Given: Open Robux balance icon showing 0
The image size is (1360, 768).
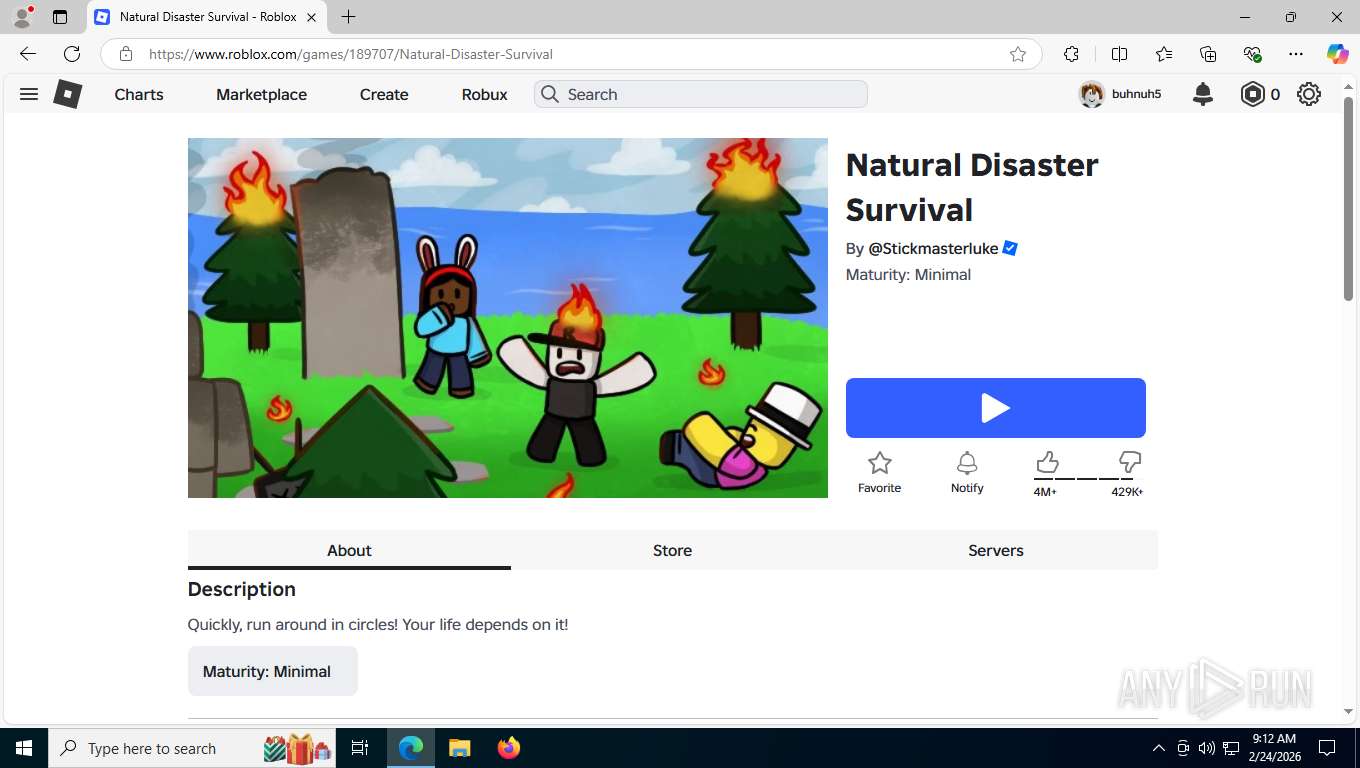Looking at the screenshot, I should [x=1253, y=94].
